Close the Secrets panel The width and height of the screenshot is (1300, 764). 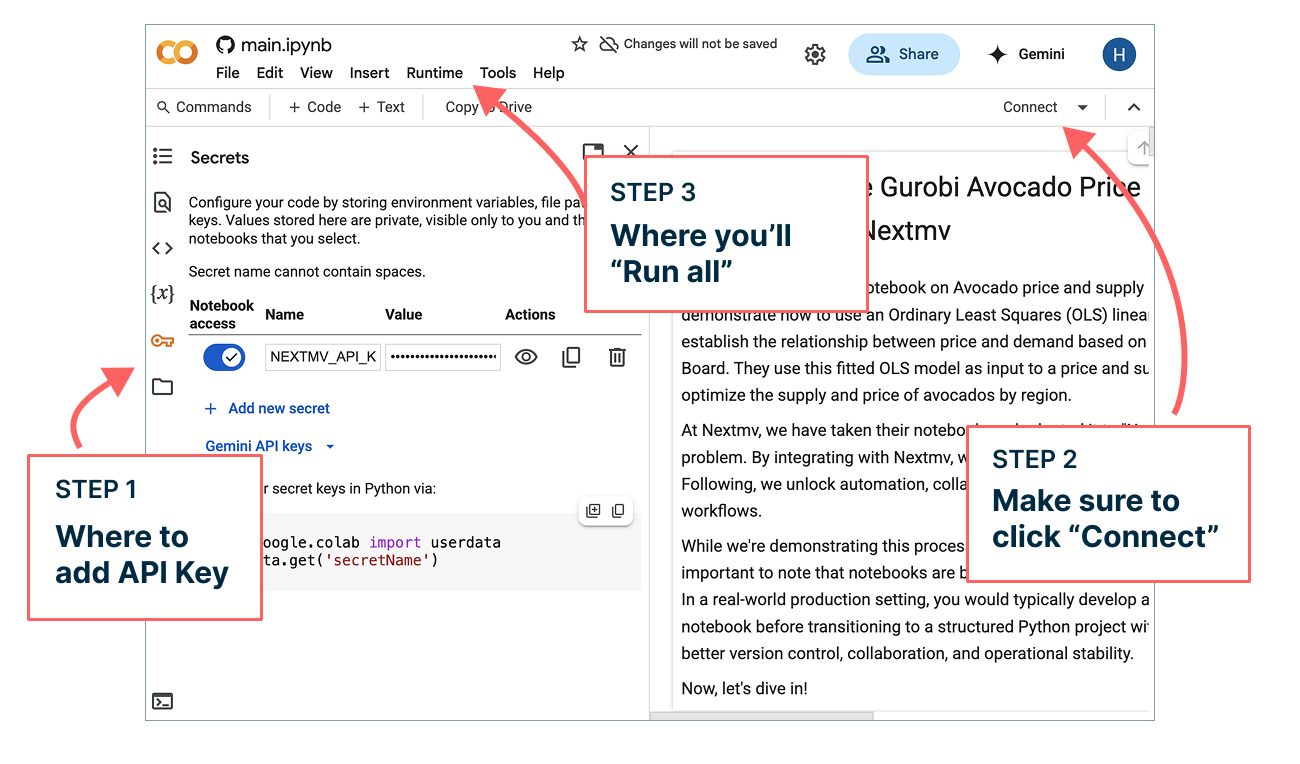pos(631,151)
